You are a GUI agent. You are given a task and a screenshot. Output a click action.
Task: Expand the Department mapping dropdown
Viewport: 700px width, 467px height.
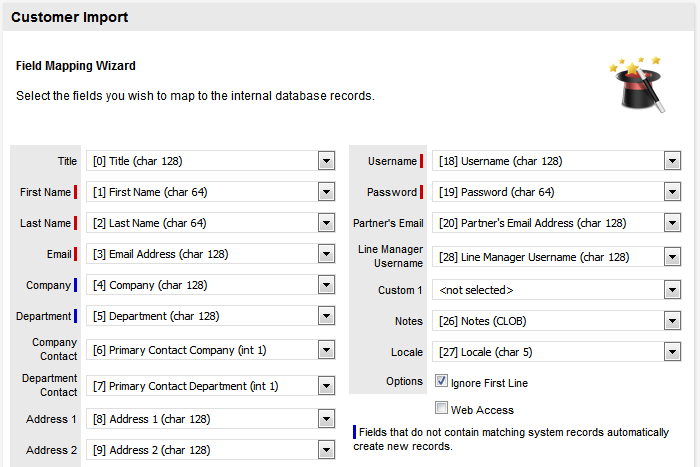pos(326,316)
